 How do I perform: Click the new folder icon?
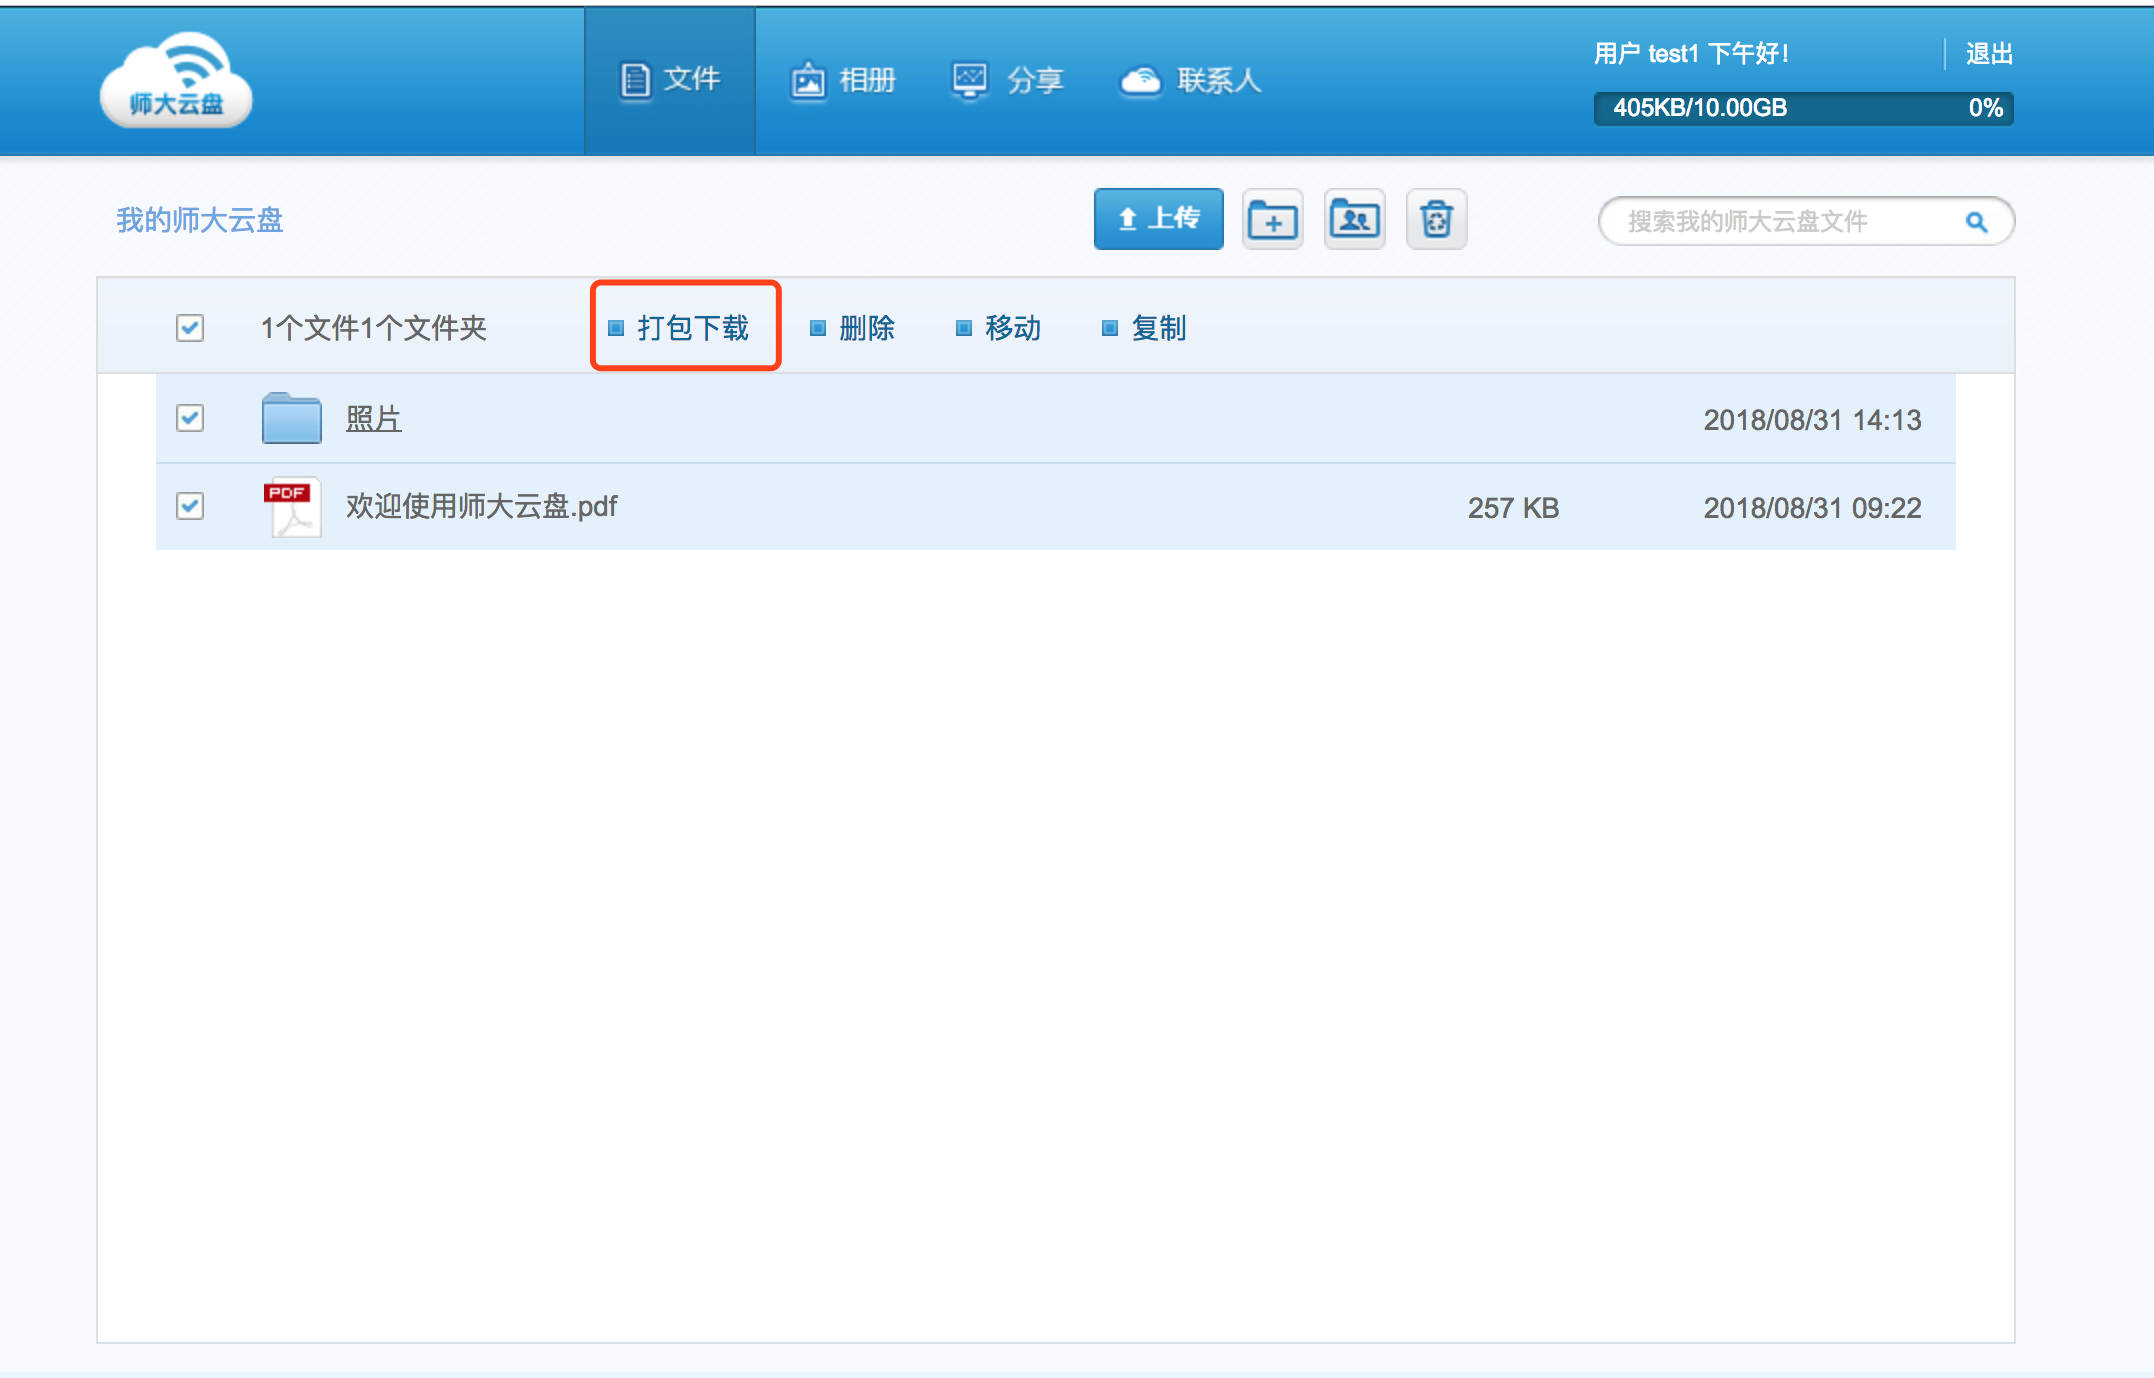(1272, 219)
